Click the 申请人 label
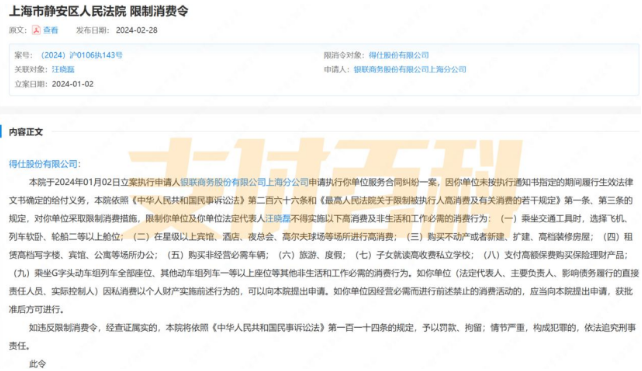This screenshot has width=642, height=371. tap(336, 69)
